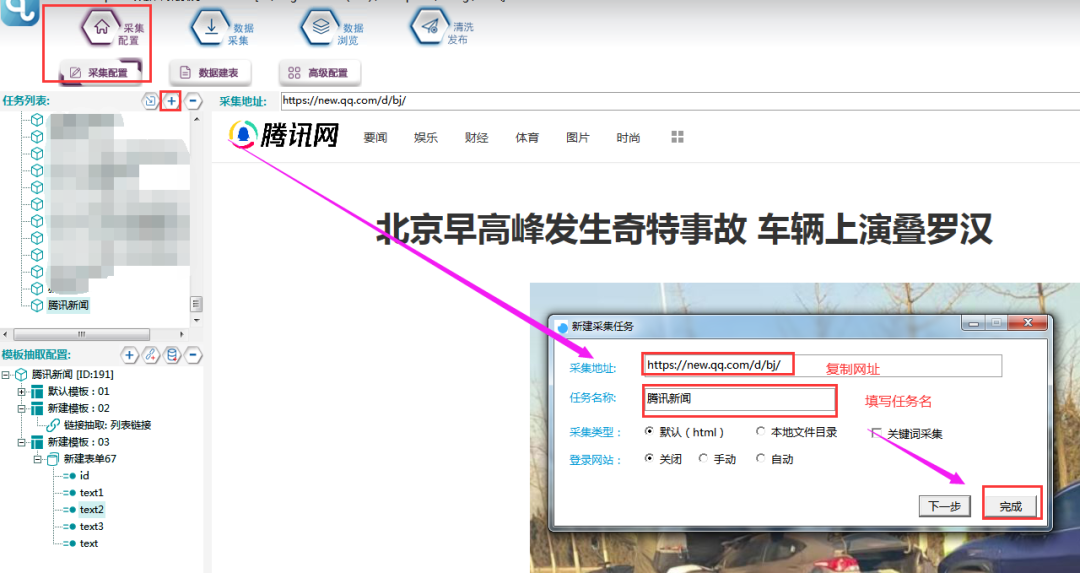Image resolution: width=1080 pixels, height=573 pixels.
Task: Add a new task with the 任务列表 plus icon
Action: (171, 101)
